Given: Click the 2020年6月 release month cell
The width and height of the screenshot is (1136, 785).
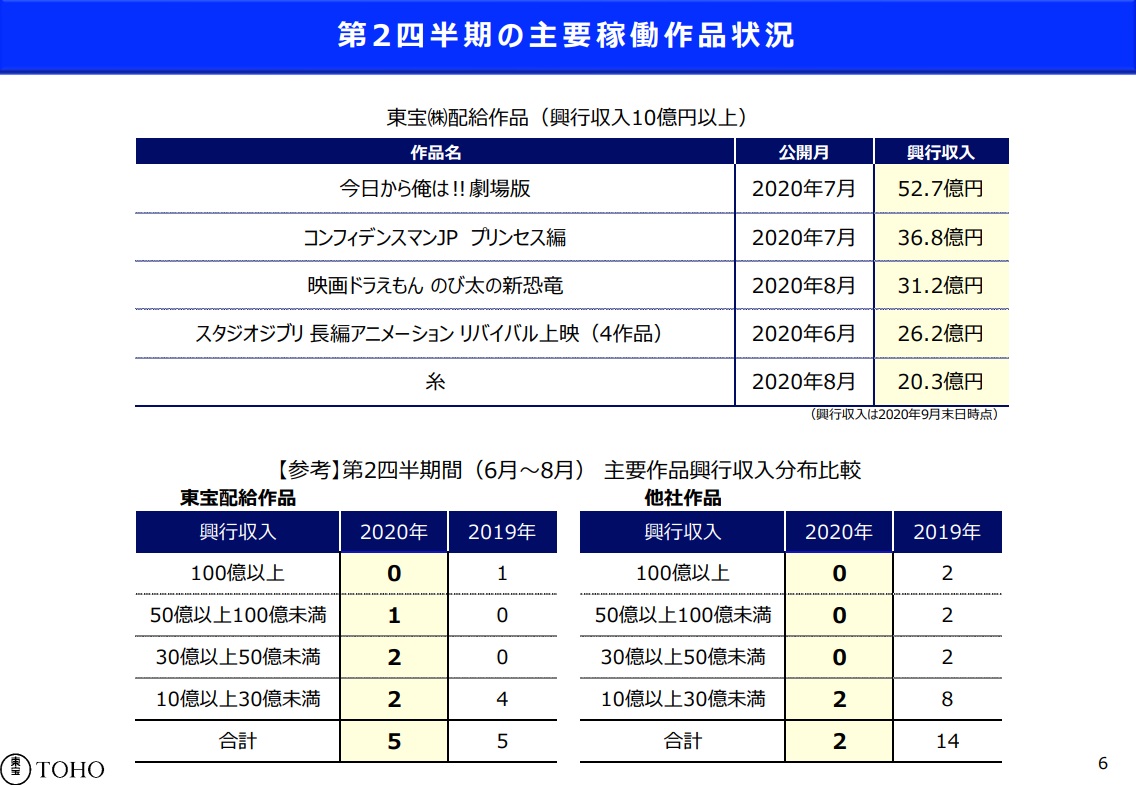Looking at the screenshot, I should tap(803, 333).
